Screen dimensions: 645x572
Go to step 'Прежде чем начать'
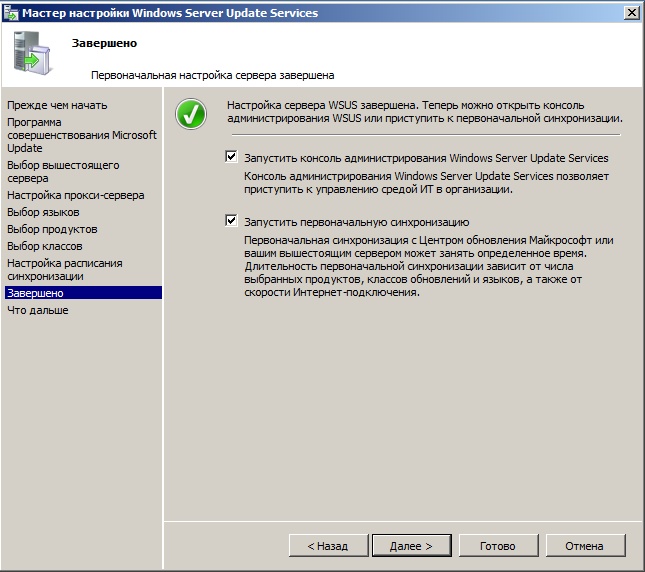(57, 105)
